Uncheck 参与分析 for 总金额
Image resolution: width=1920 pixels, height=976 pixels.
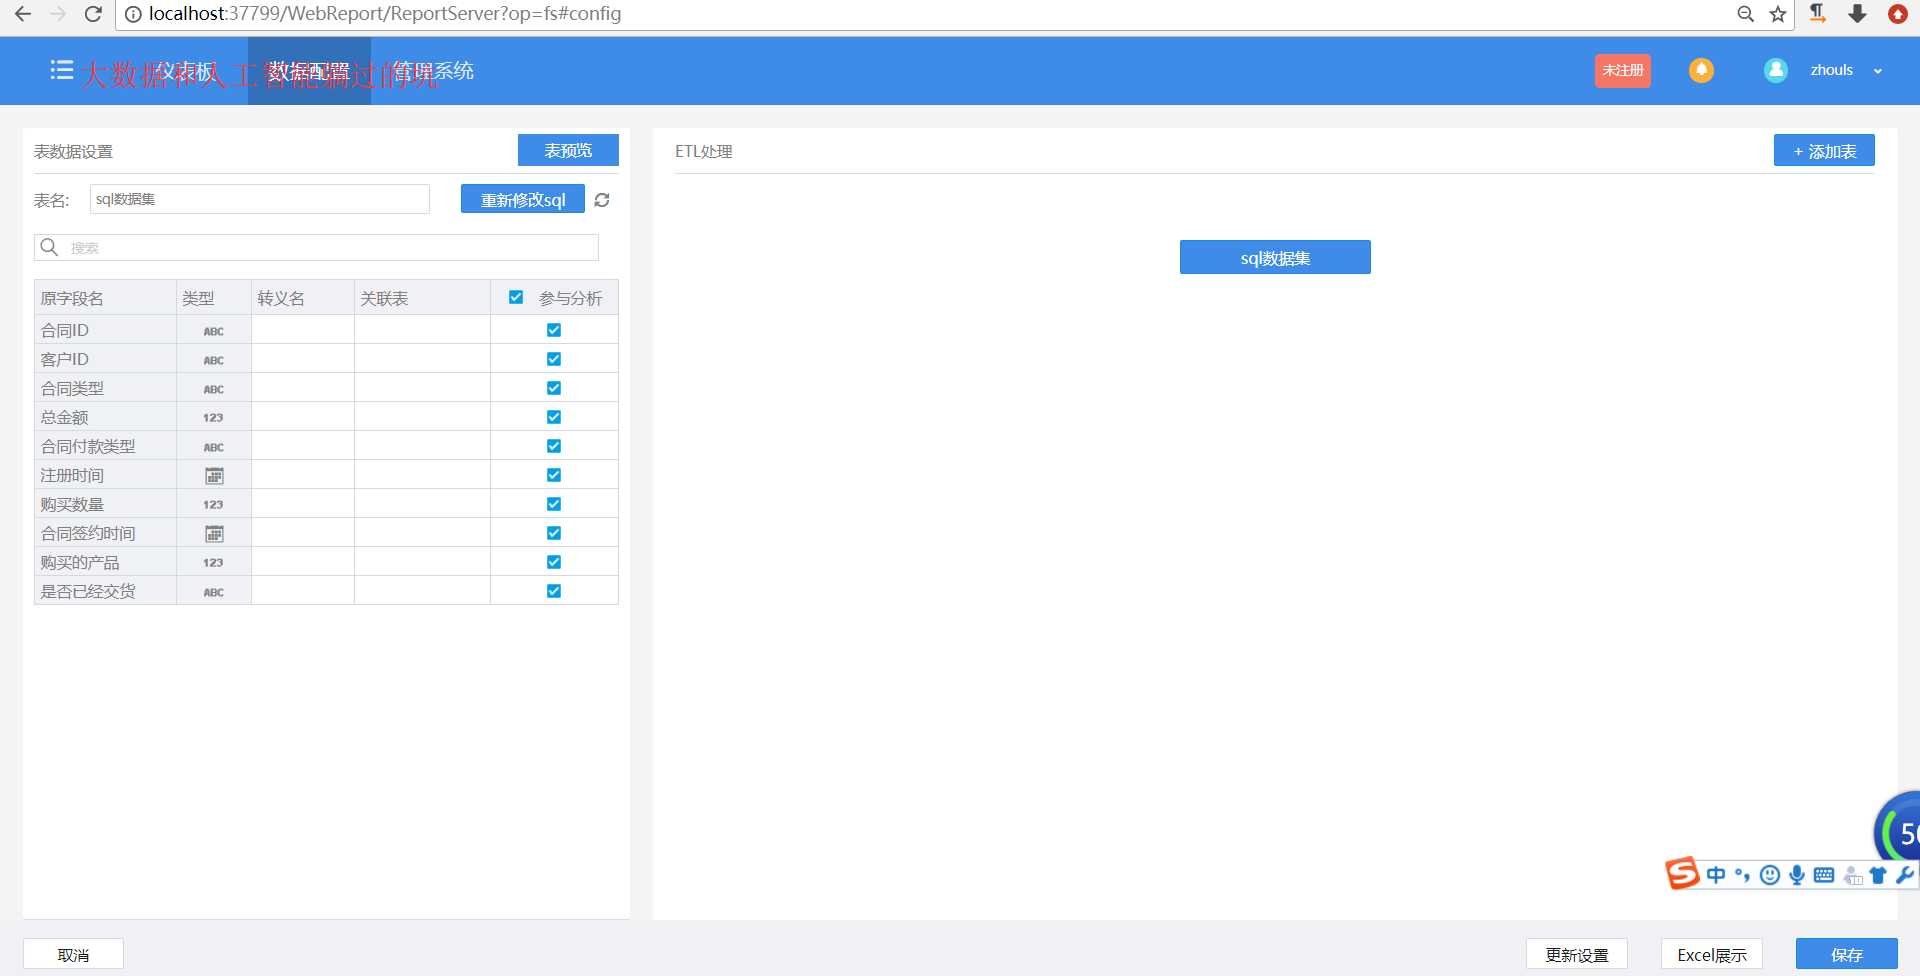(x=554, y=417)
